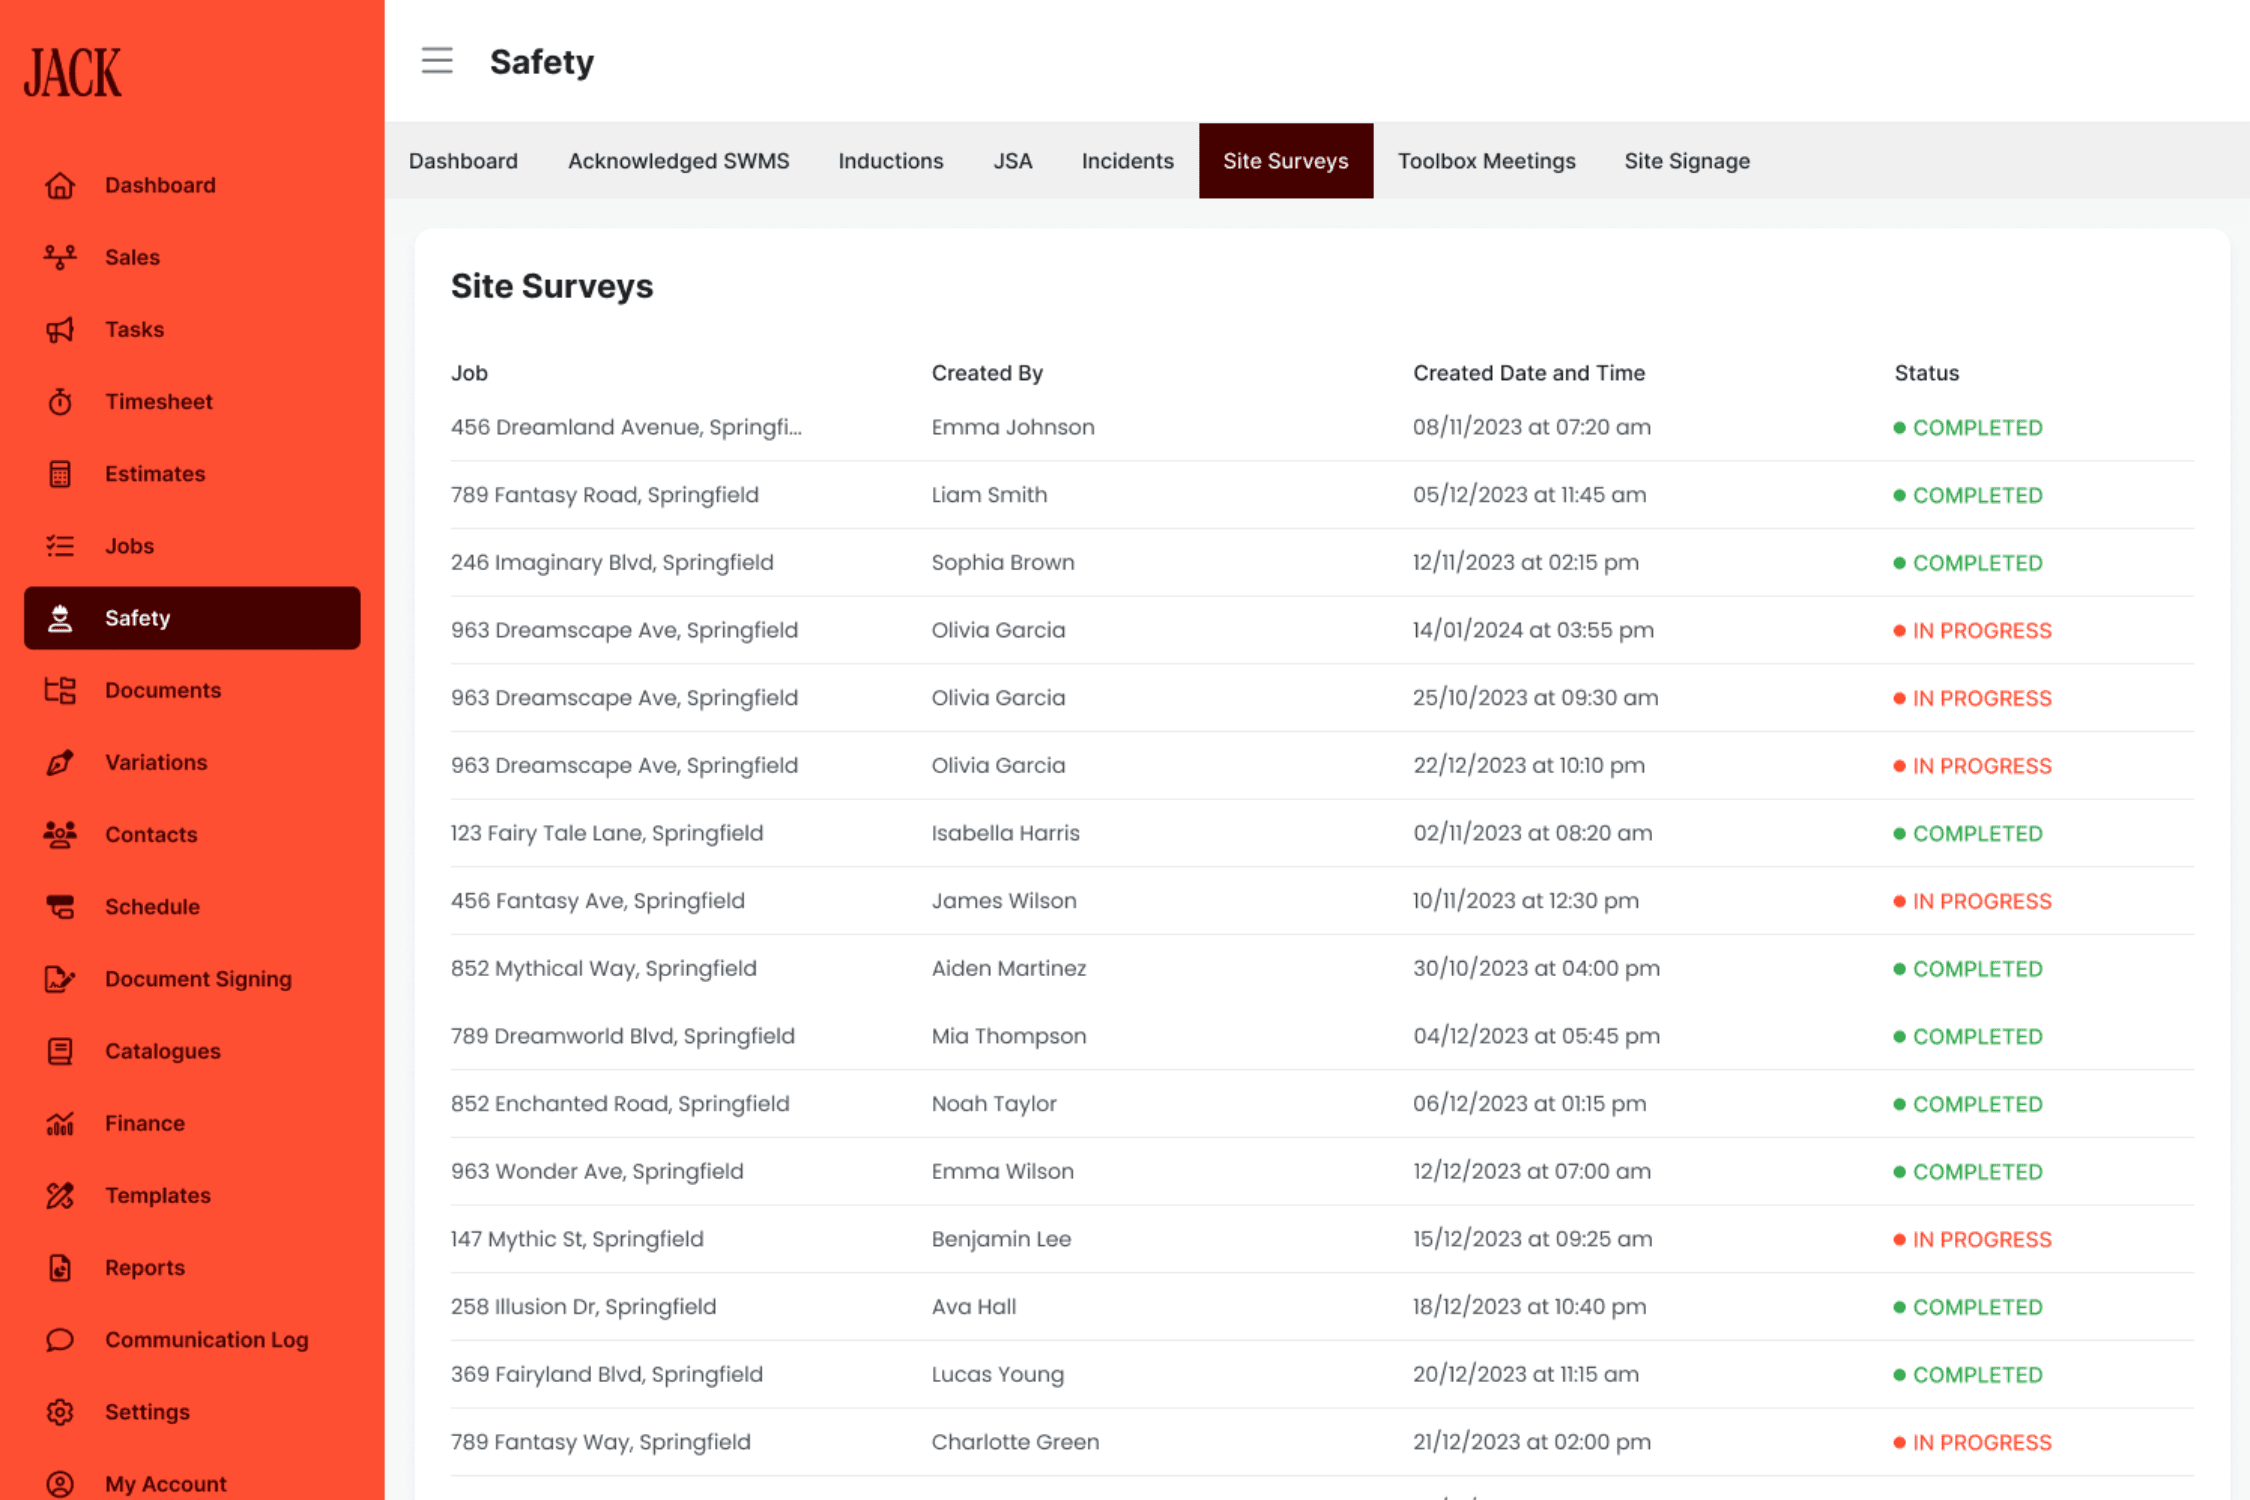Open the hamburger menu beside Safety heading
The height and width of the screenshot is (1500, 2250).
point(437,61)
